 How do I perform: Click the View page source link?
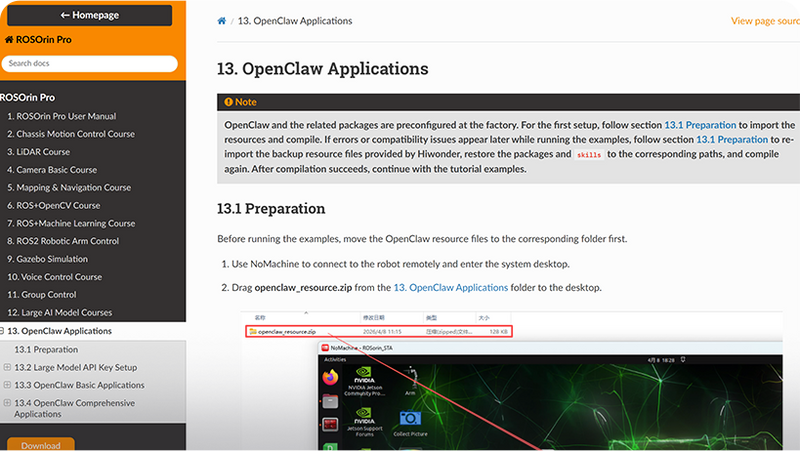(765, 21)
